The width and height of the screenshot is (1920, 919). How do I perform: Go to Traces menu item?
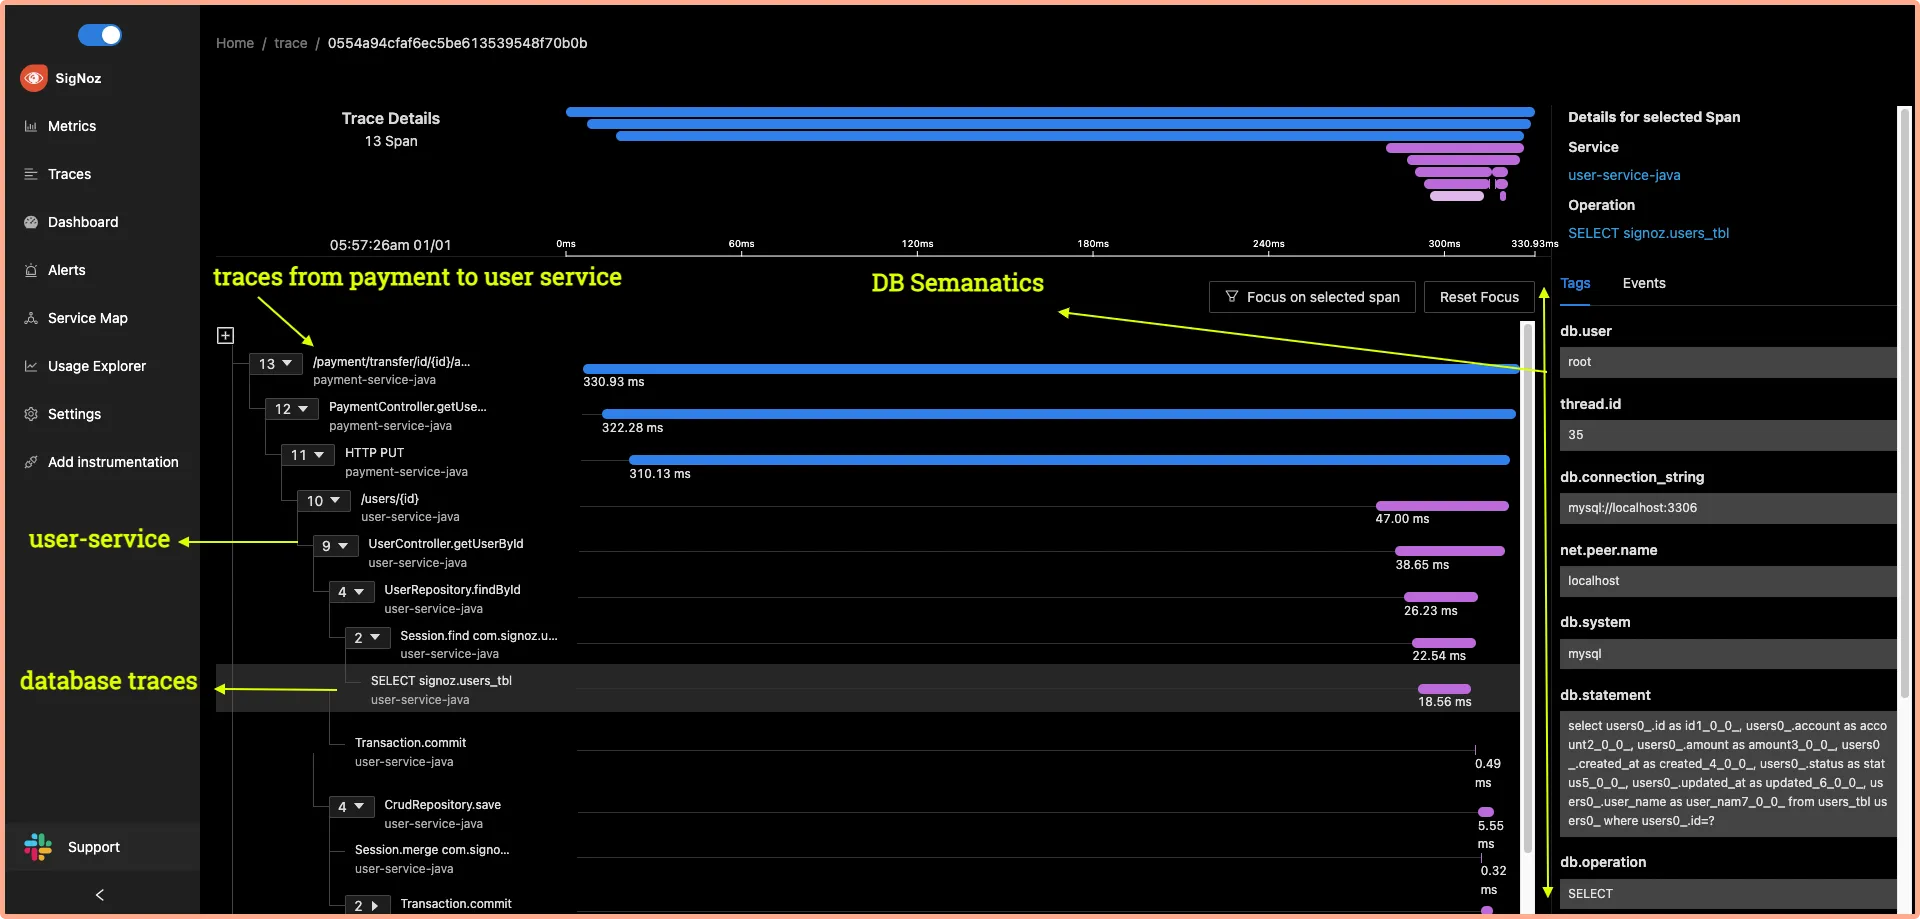point(70,174)
